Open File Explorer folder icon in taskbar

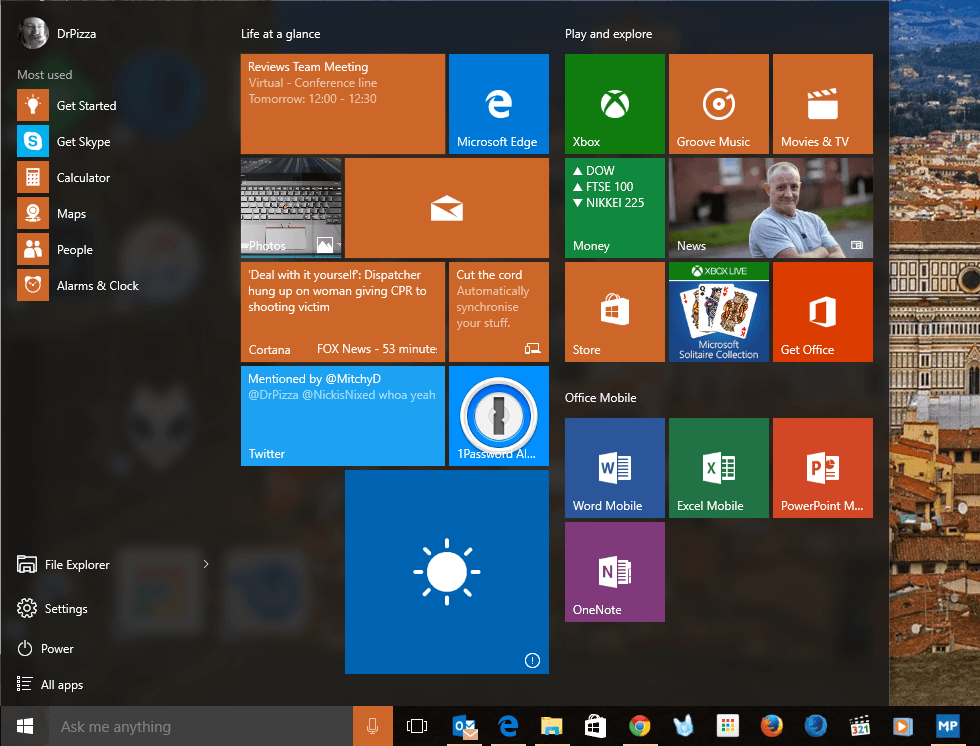coord(551,726)
